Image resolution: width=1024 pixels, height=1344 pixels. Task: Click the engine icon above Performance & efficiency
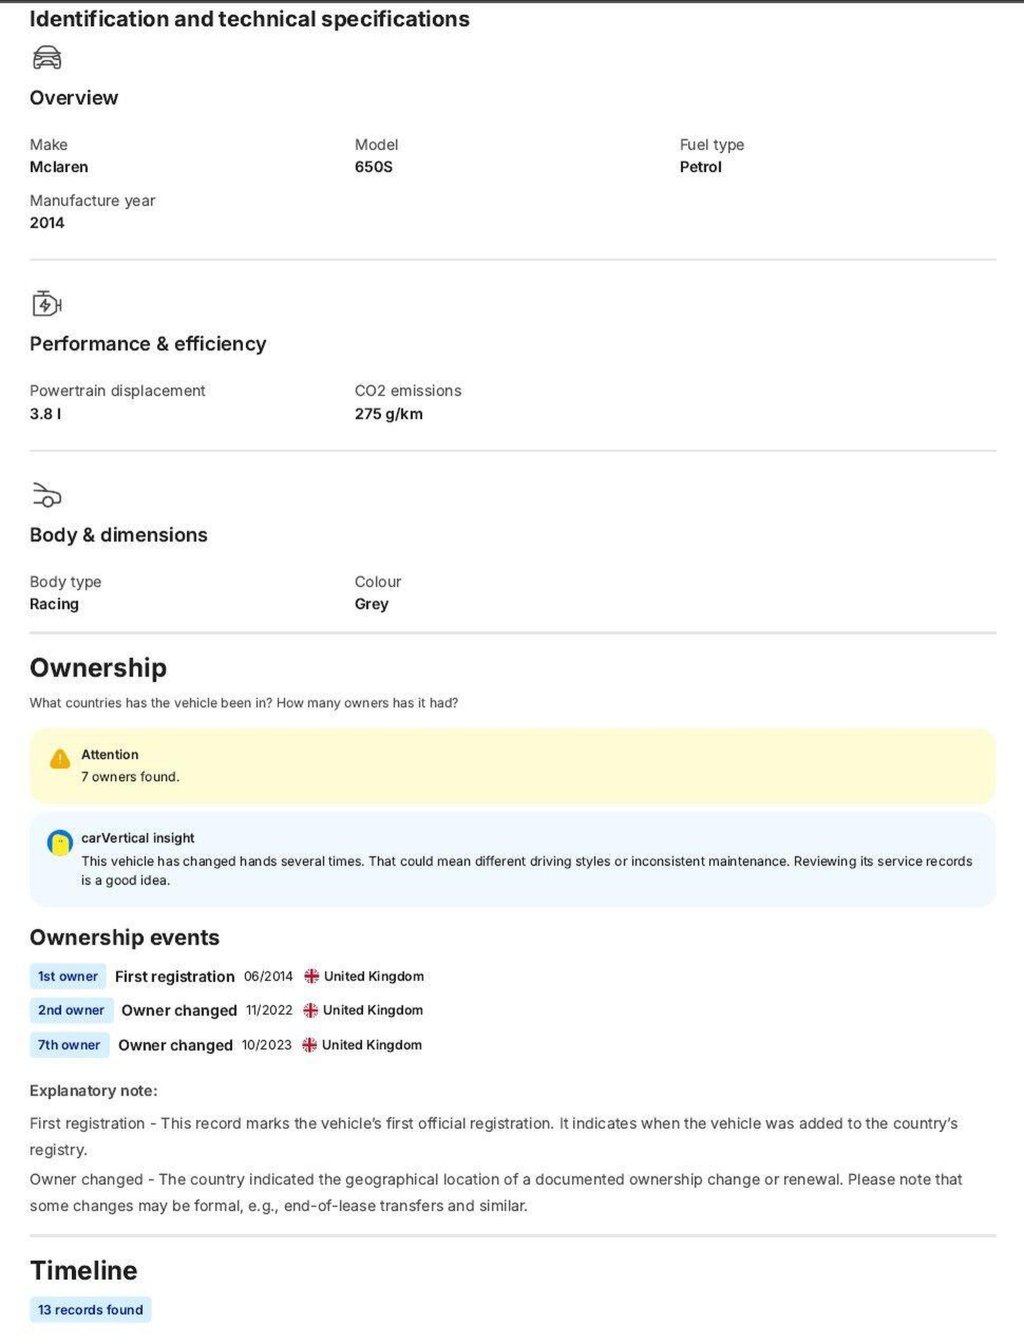[x=47, y=303]
